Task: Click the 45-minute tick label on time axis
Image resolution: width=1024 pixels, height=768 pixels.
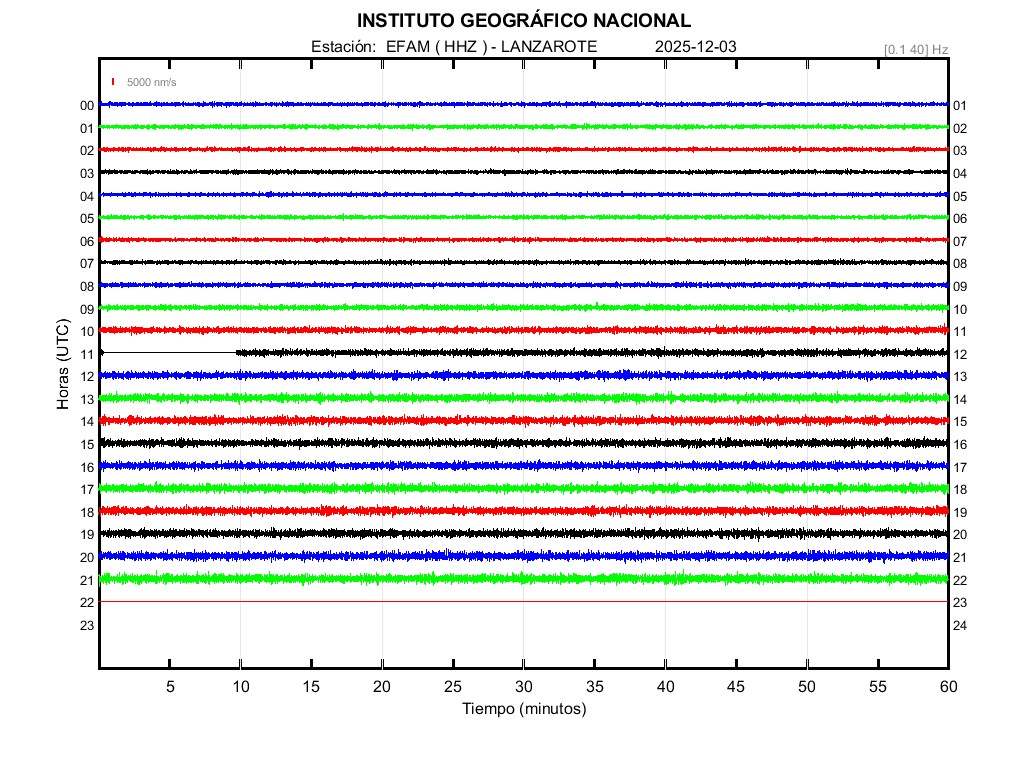Action: point(736,687)
